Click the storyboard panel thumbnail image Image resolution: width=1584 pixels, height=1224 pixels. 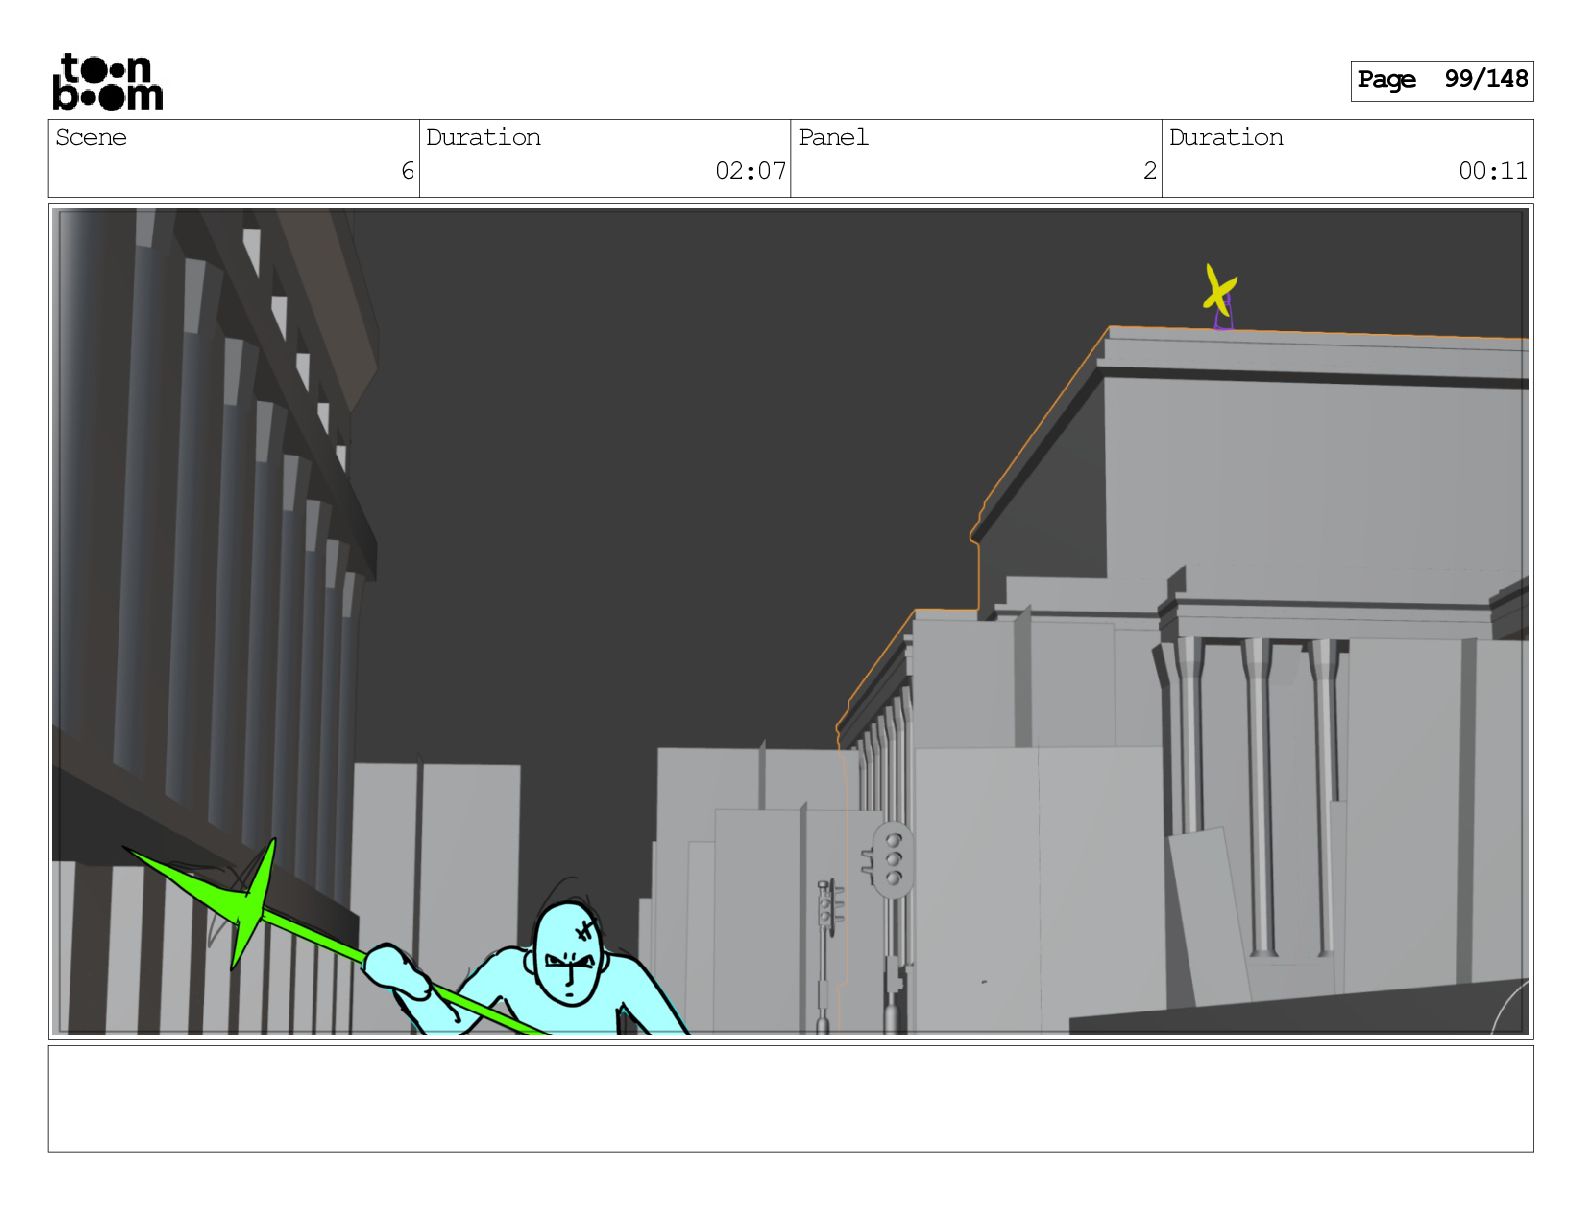click(x=790, y=621)
